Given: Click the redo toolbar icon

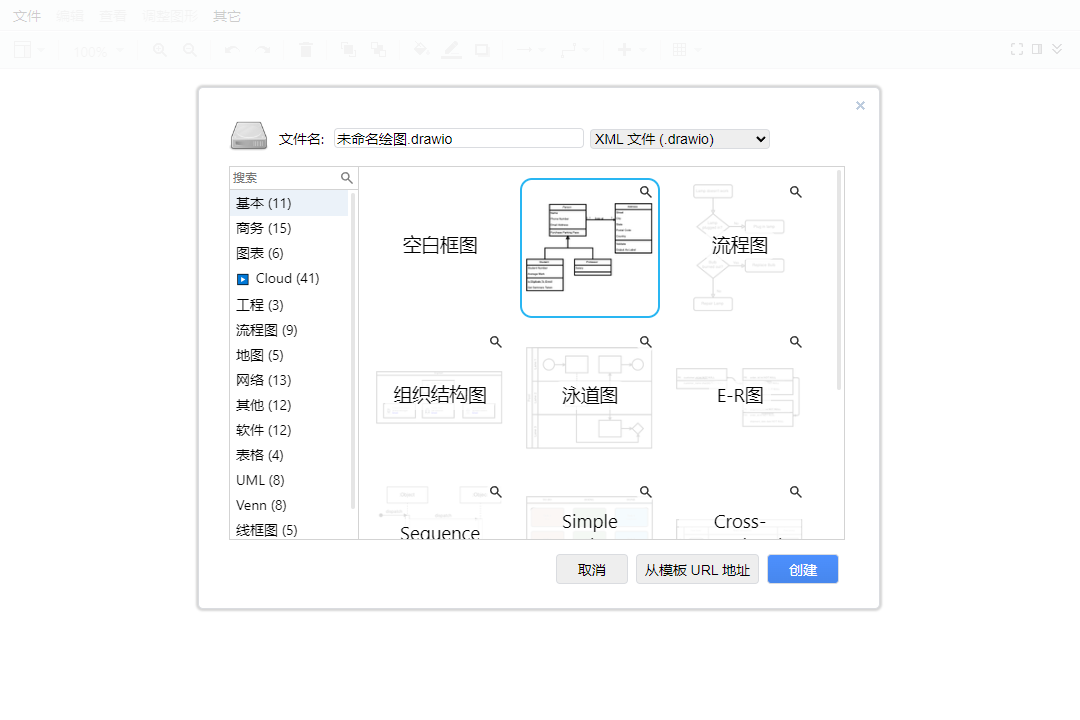Looking at the screenshot, I should (262, 50).
